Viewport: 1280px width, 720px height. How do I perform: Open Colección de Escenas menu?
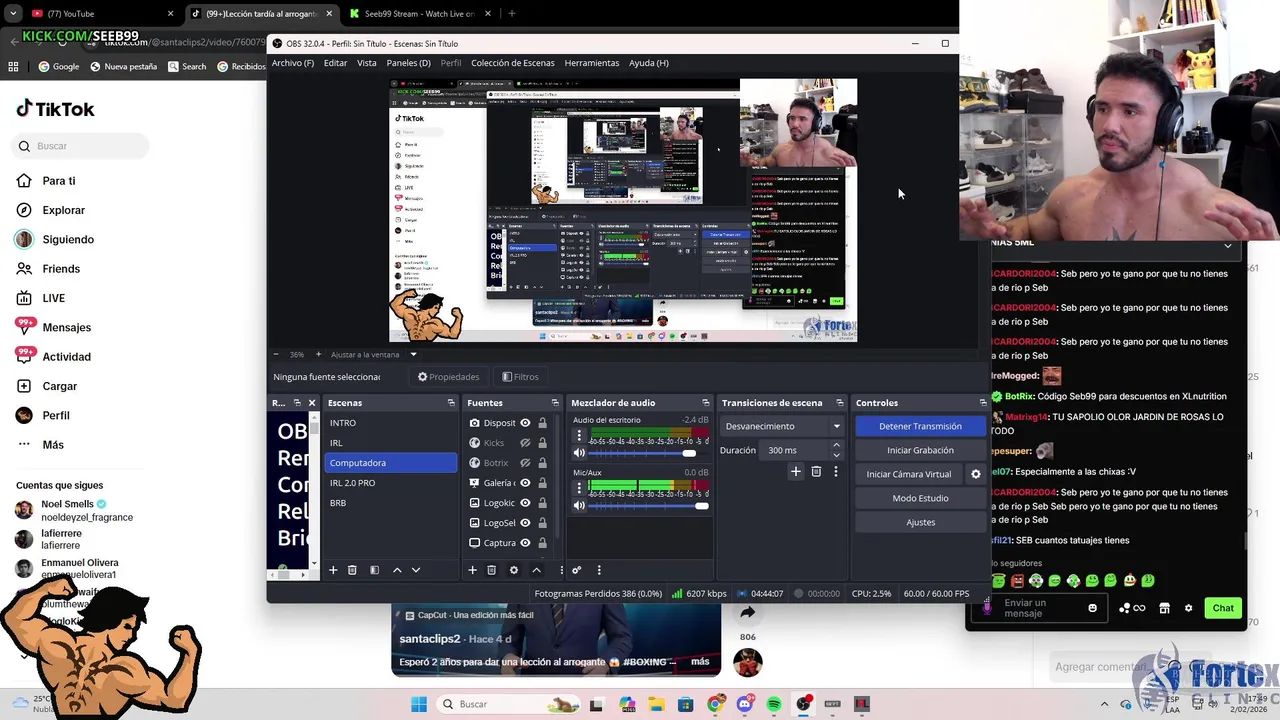pos(512,63)
